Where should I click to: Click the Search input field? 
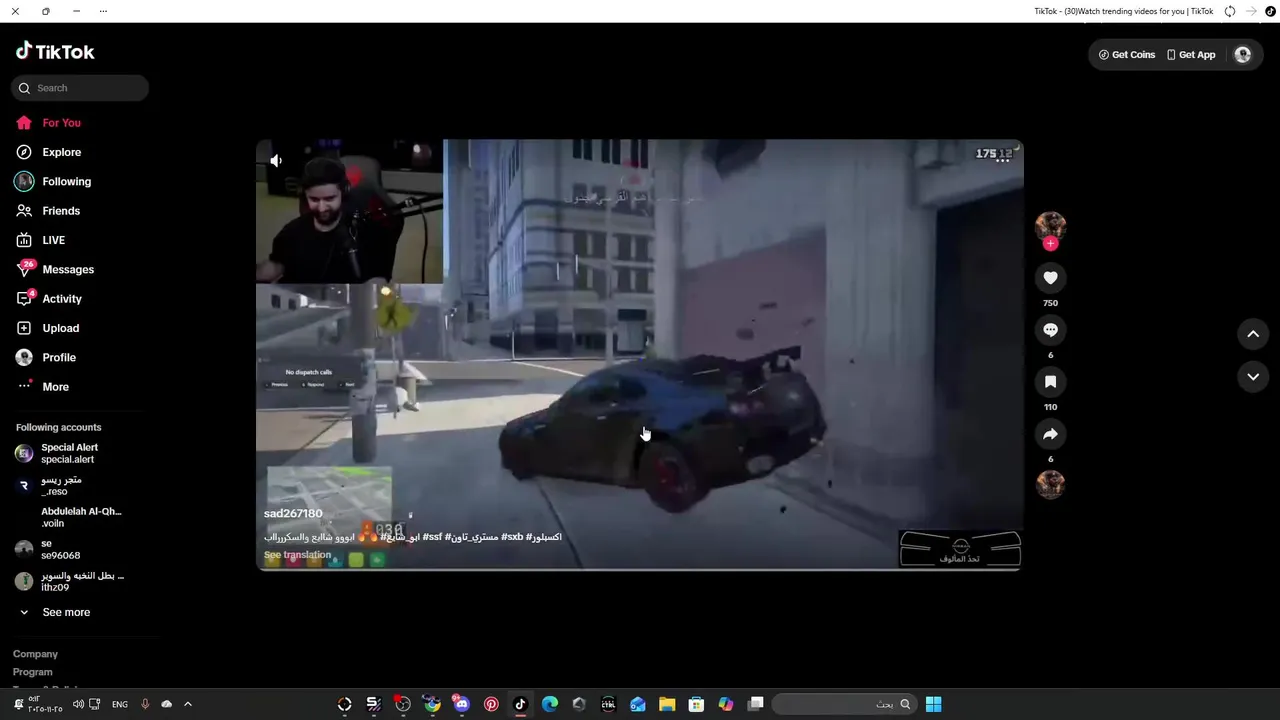(x=80, y=88)
